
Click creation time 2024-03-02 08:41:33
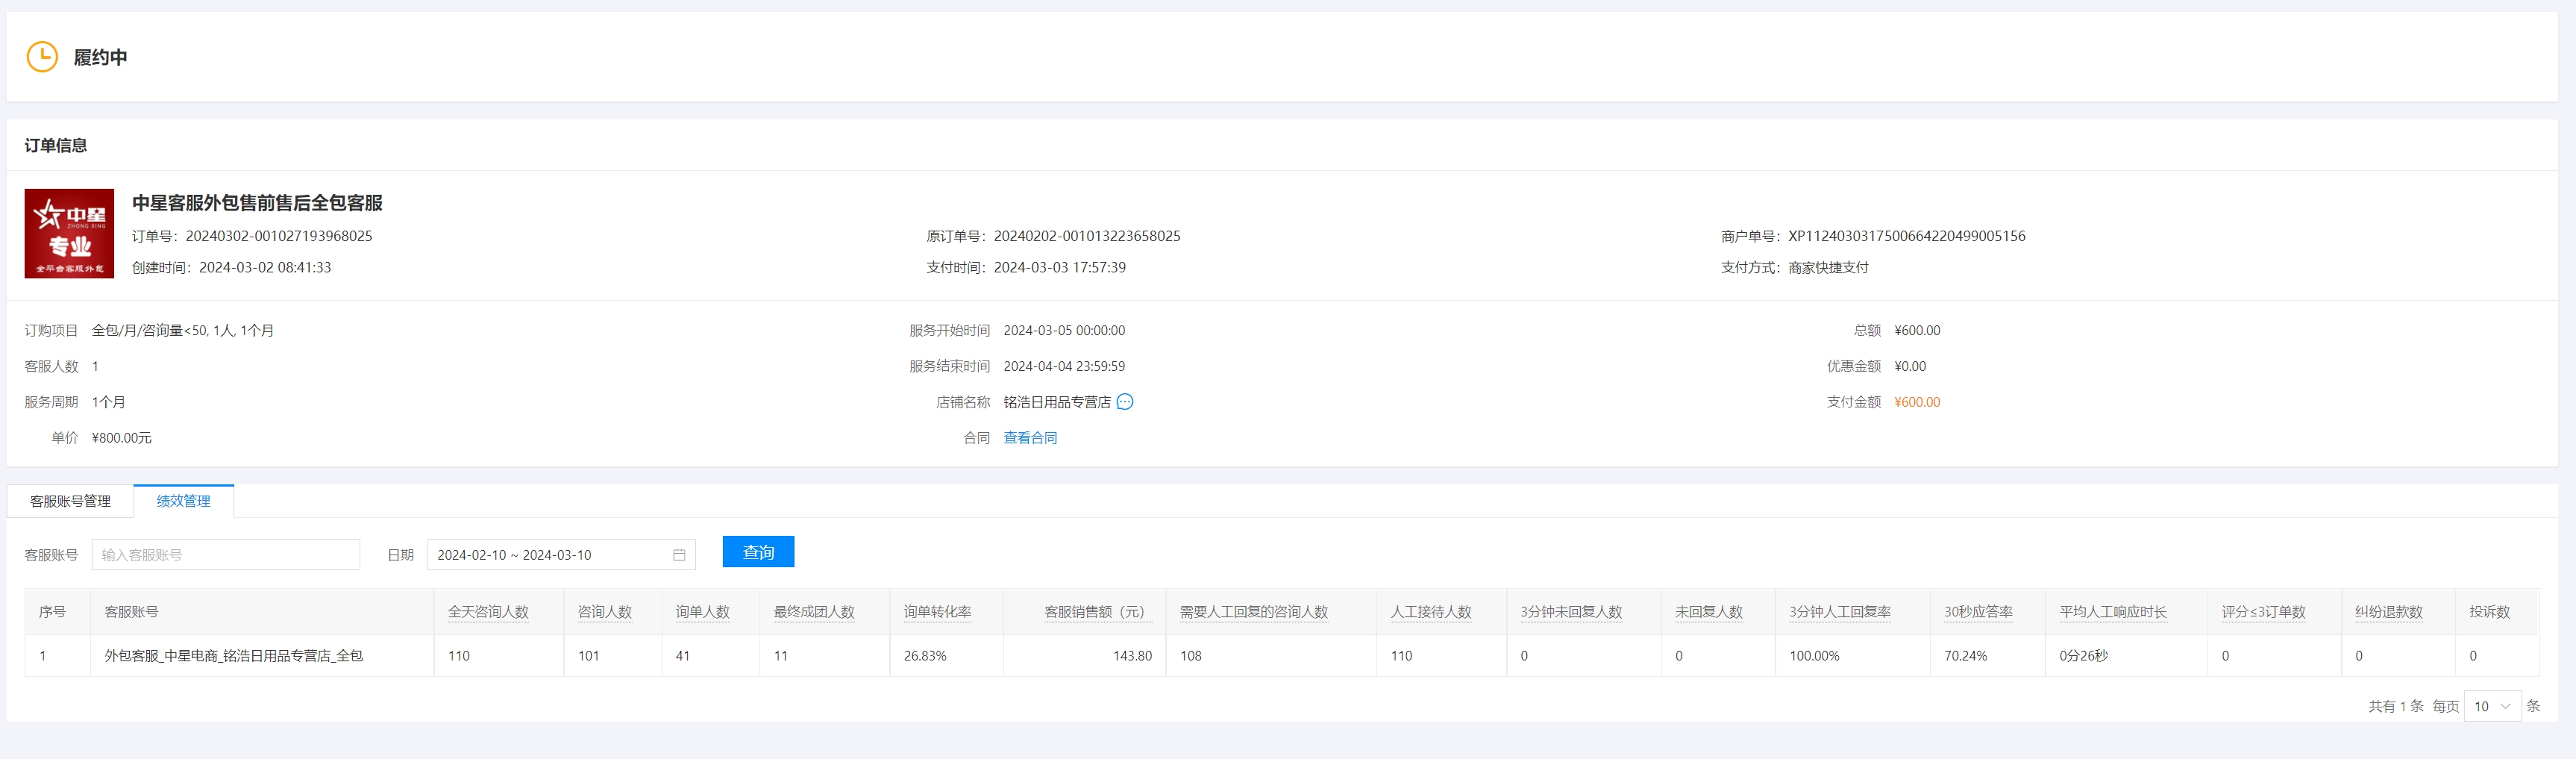click(265, 267)
